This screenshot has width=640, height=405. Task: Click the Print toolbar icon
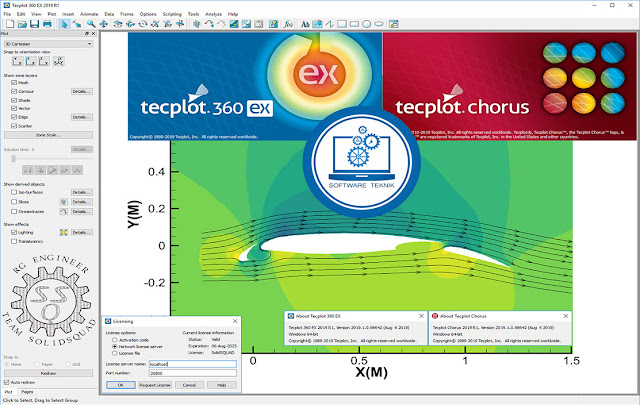[47, 24]
